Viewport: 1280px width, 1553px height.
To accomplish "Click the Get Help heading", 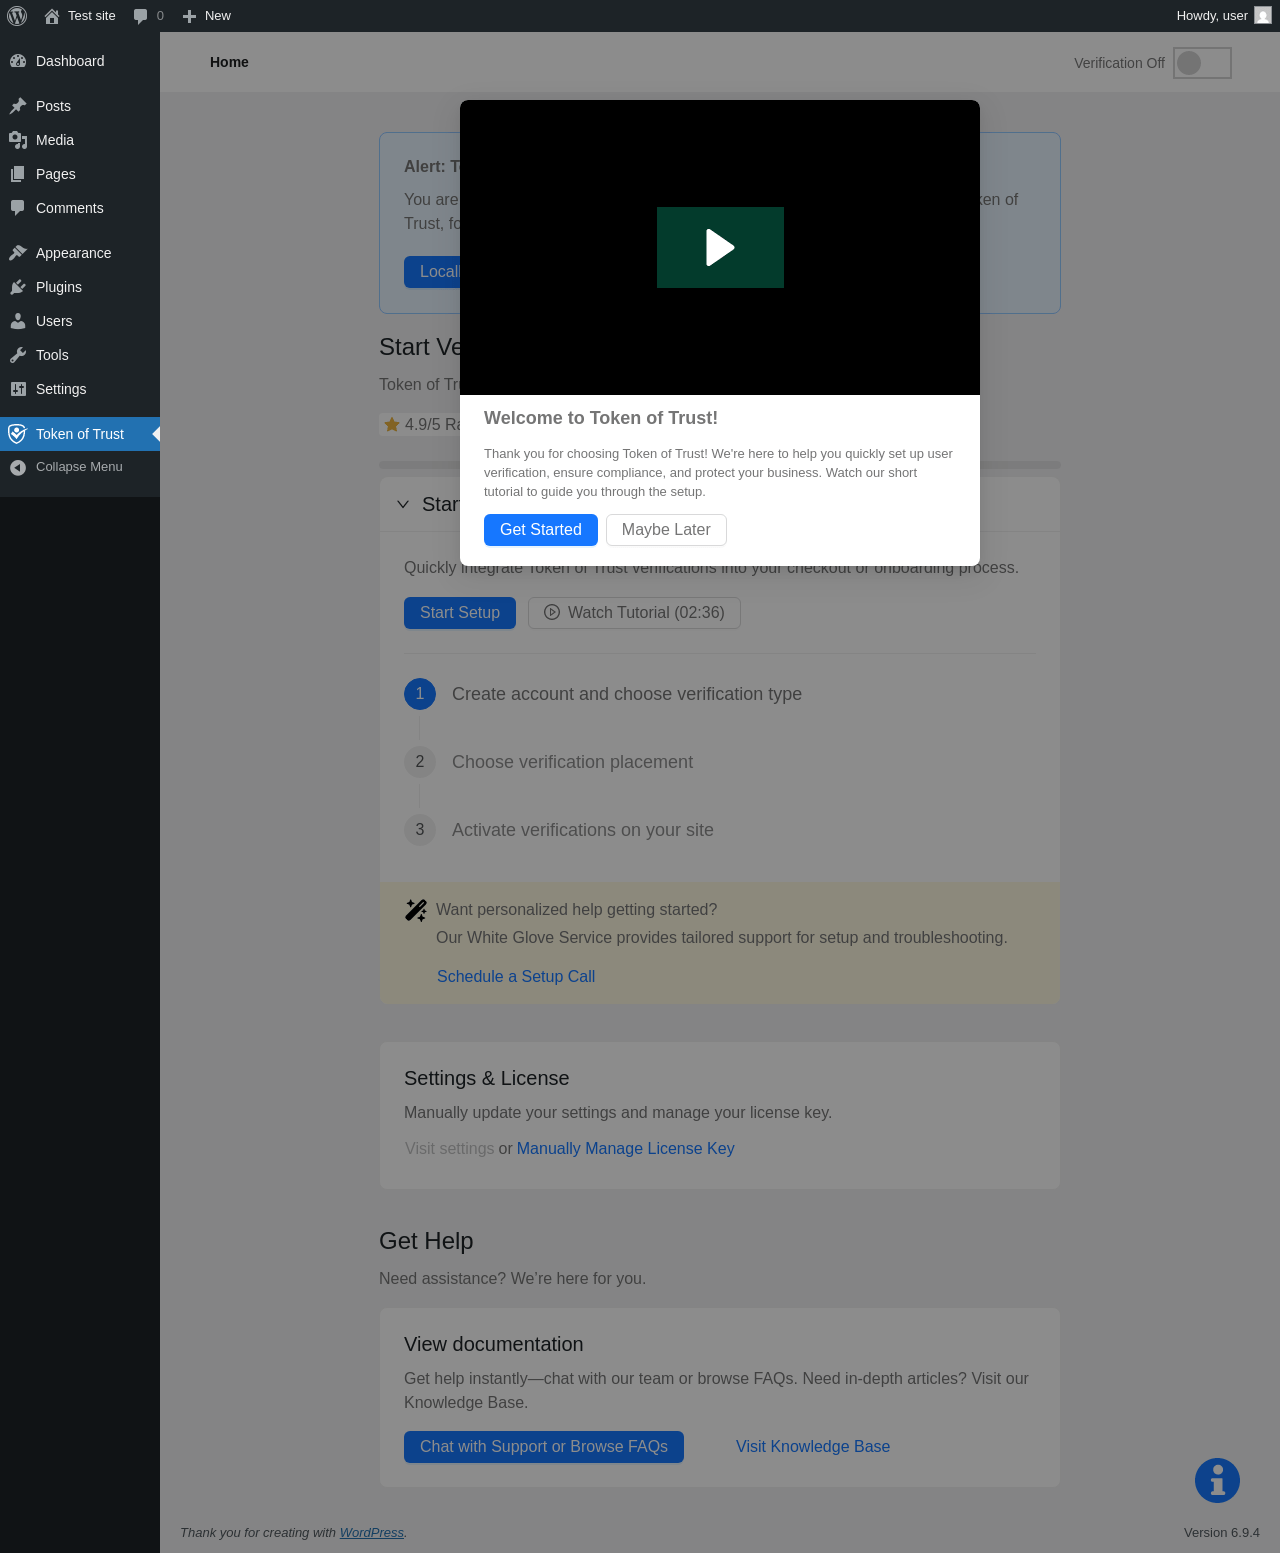I will click(x=426, y=1241).
